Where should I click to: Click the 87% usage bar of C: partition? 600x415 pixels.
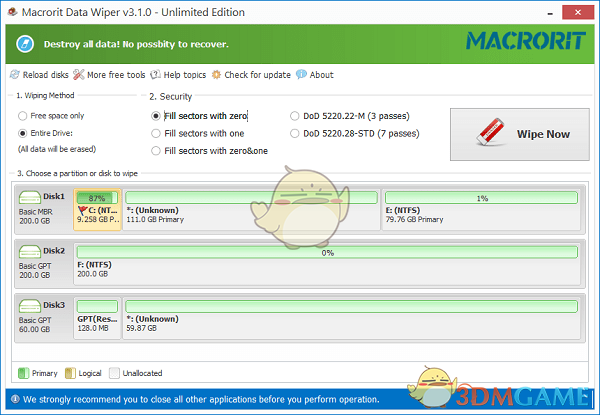click(x=97, y=198)
